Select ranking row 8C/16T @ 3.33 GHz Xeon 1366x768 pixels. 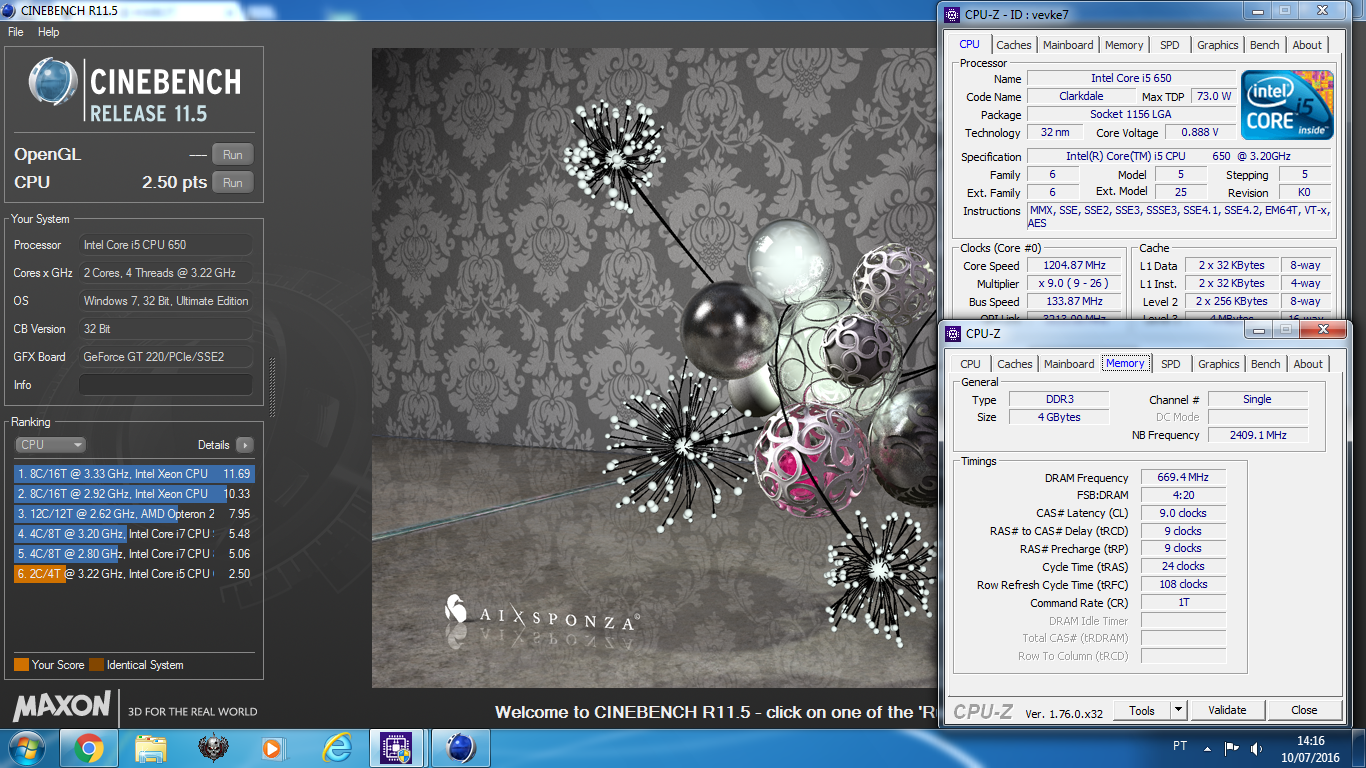[x=134, y=474]
